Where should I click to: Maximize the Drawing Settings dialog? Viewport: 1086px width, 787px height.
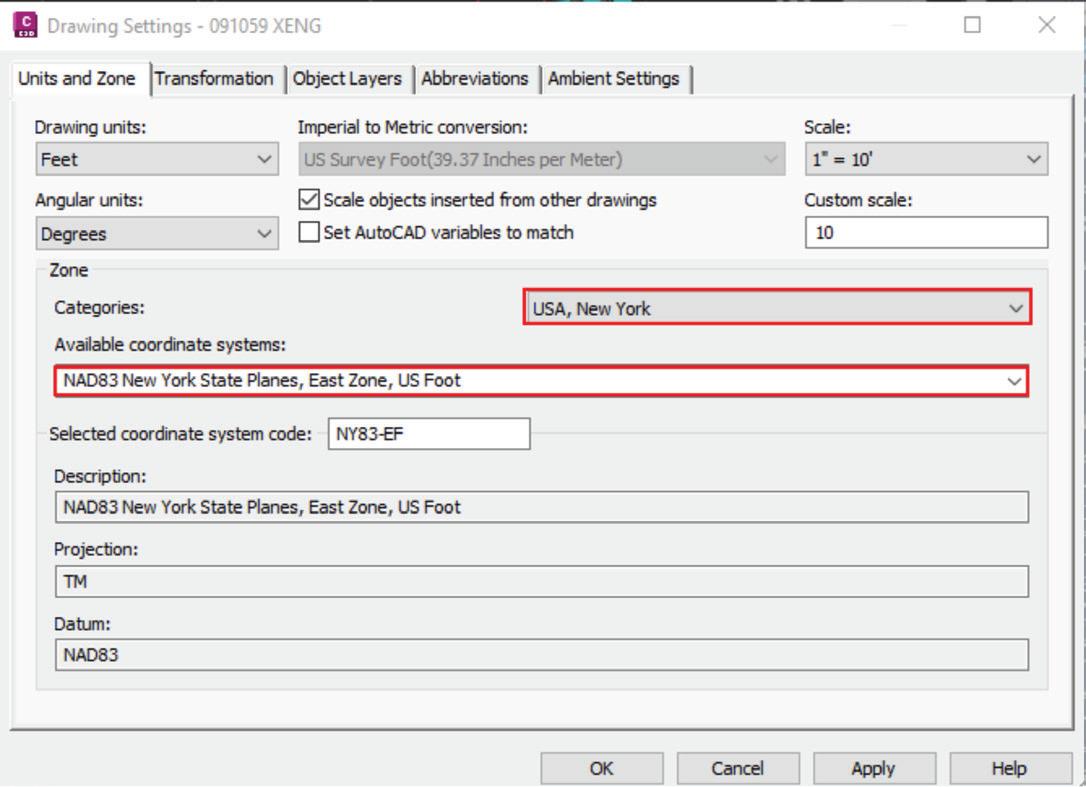pos(972,25)
